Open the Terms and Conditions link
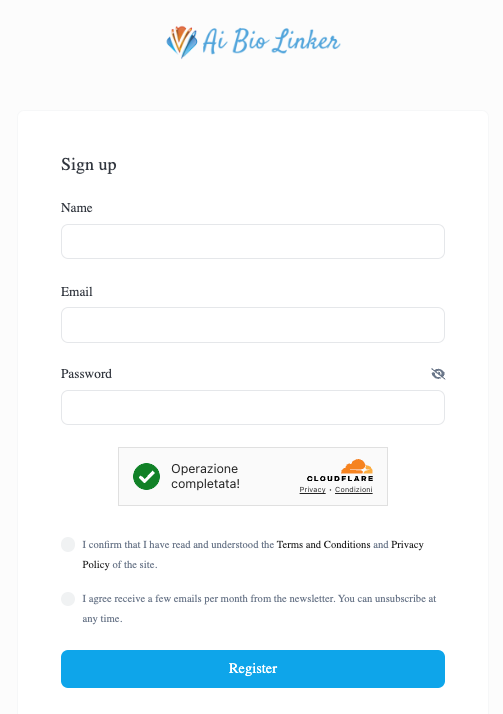This screenshot has height=714, width=503. pos(324,545)
